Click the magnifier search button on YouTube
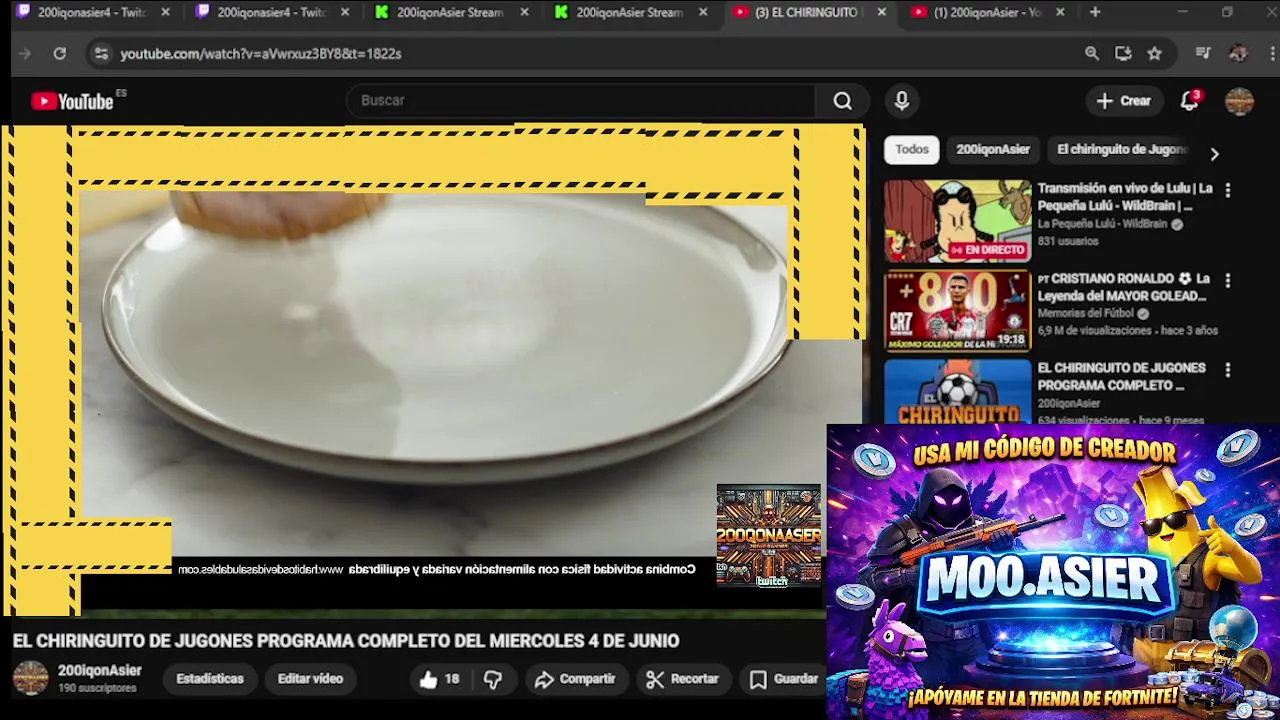 point(843,101)
